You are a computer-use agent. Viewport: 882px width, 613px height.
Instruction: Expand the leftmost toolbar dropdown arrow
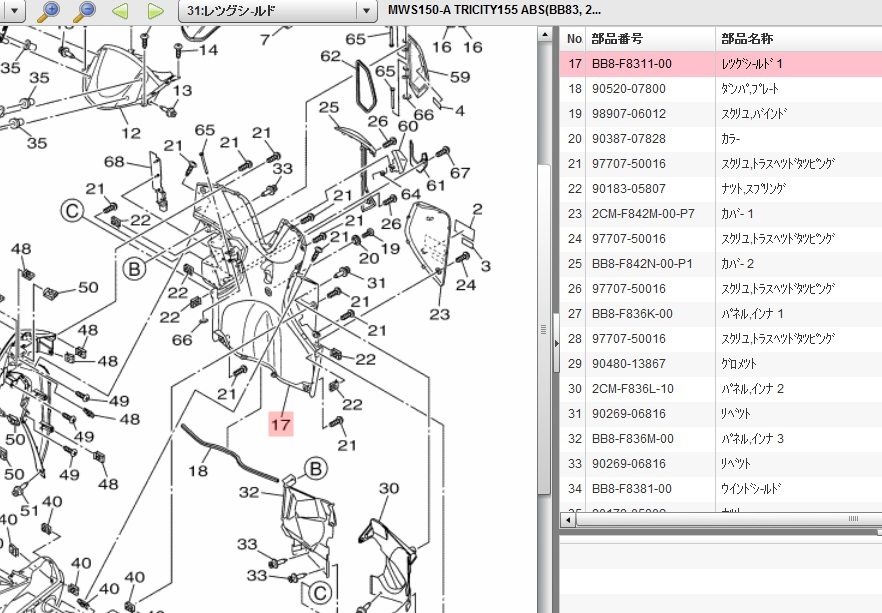(14, 11)
